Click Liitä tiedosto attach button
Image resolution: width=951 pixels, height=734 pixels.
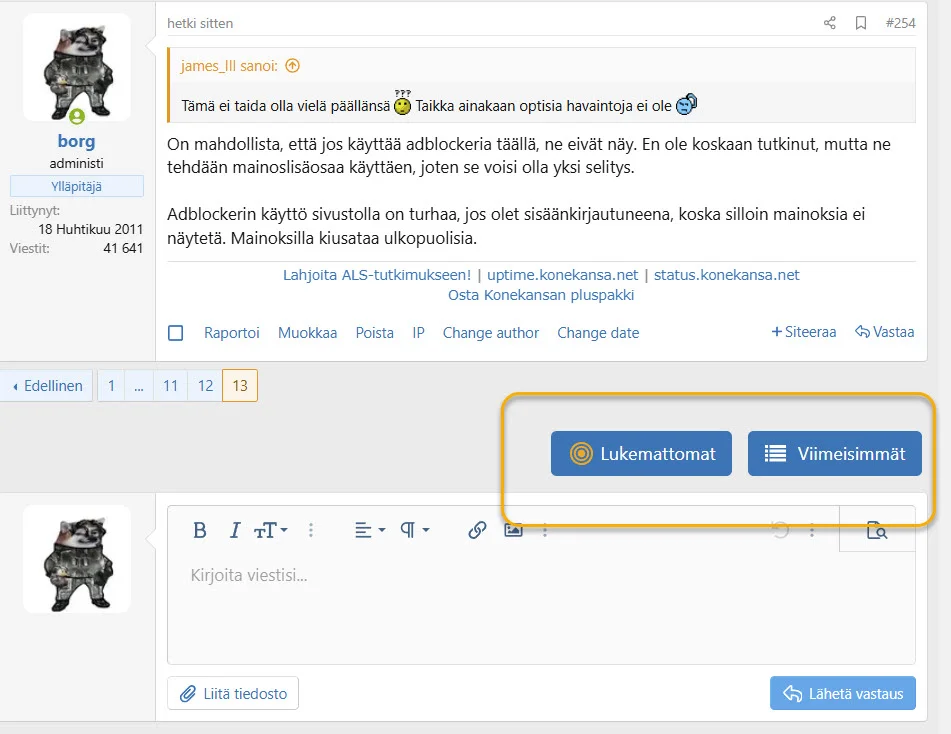[233, 693]
